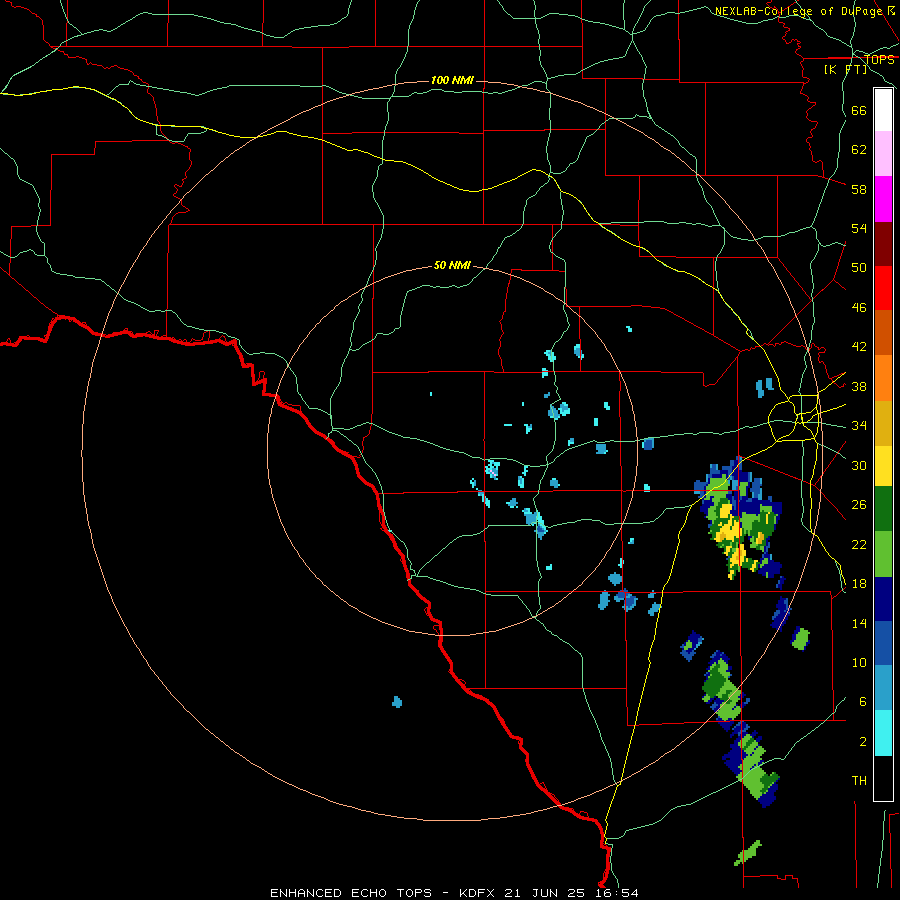Click the navy blue legend swatch
This screenshot has width=900, height=900.
click(x=883, y=599)
